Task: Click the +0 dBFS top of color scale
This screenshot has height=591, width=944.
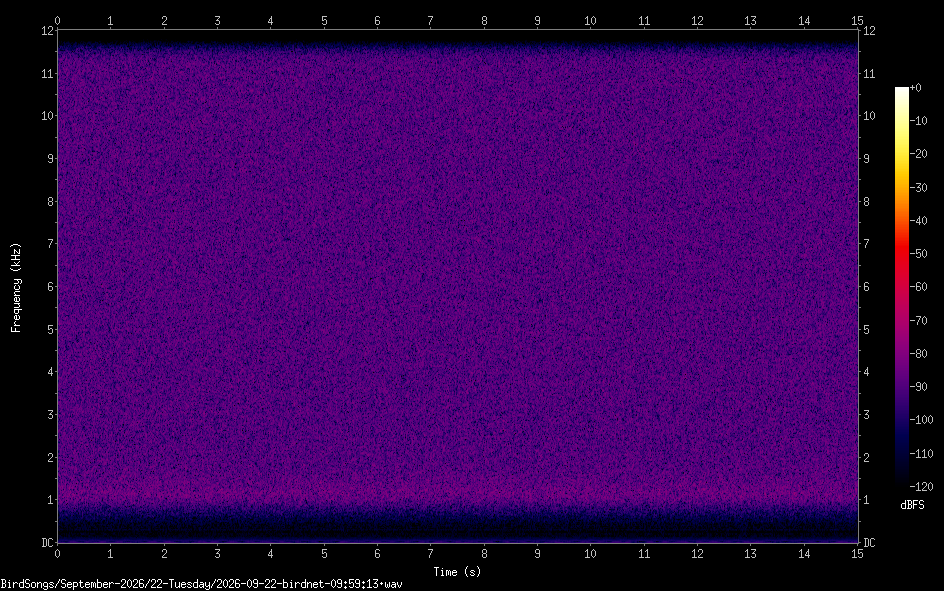Action: [x=915, y=88]
